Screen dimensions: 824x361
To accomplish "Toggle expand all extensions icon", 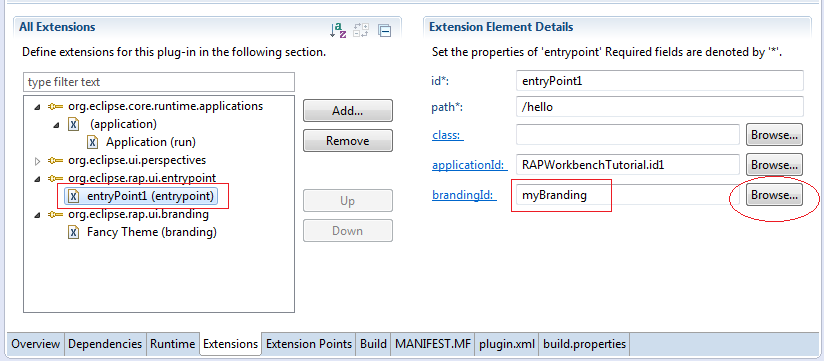I will pos(362,31).
